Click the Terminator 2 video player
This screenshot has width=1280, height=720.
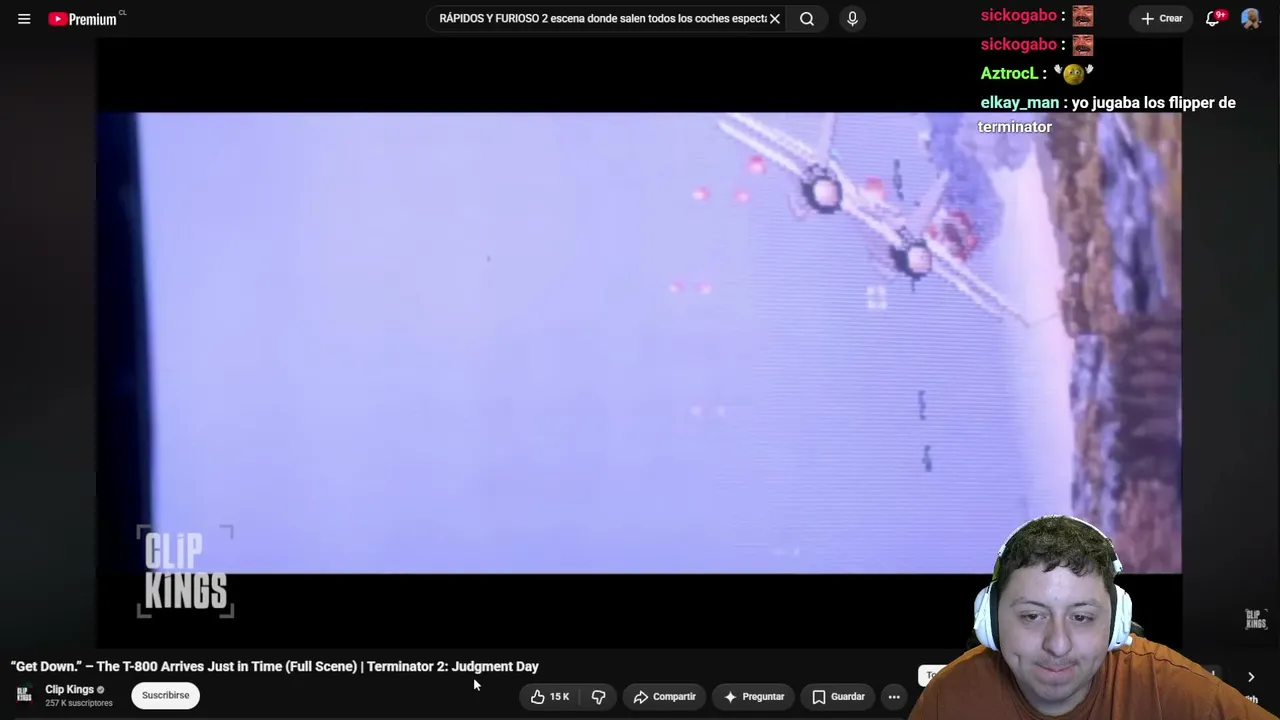click(x=638, y=343)
